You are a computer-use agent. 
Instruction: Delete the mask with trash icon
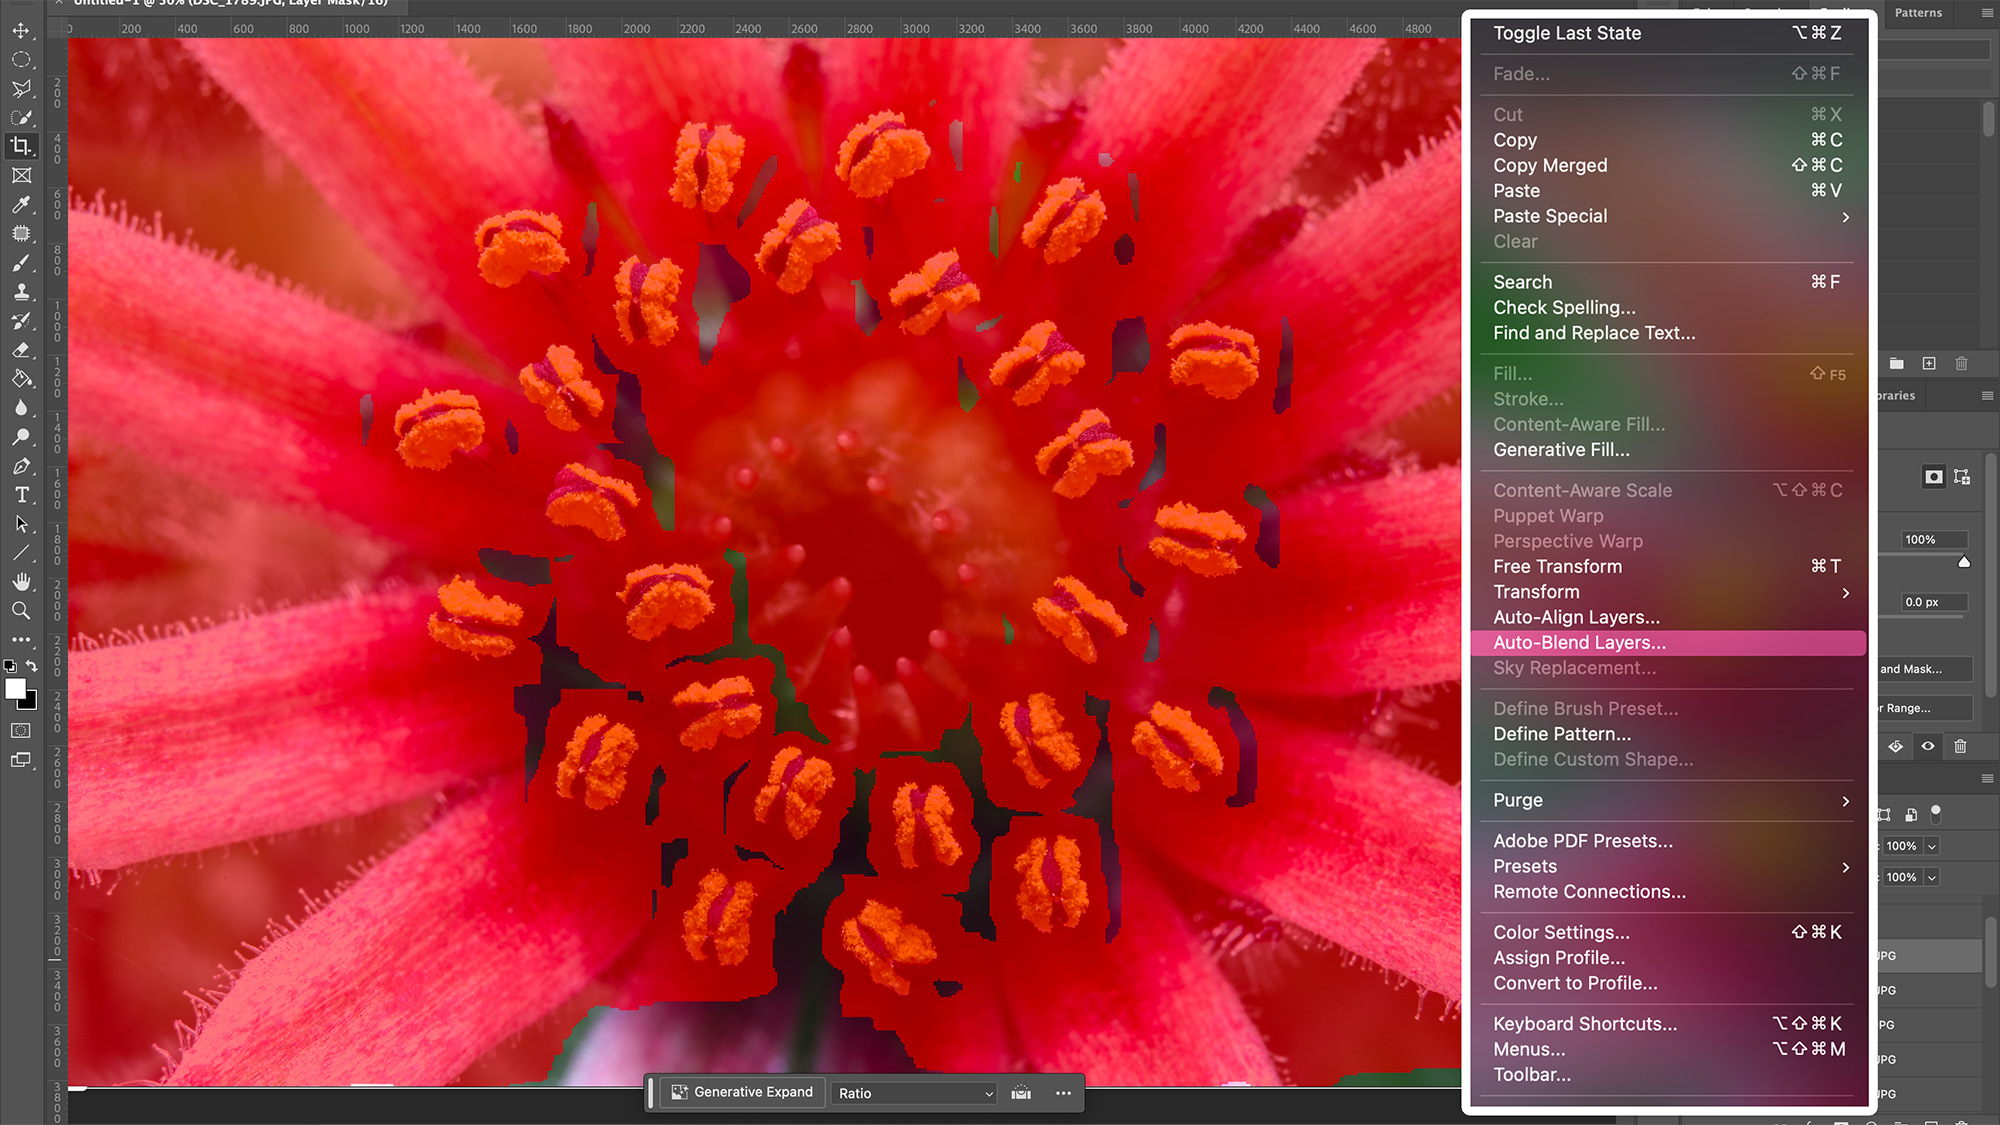tap(1960, 746)
